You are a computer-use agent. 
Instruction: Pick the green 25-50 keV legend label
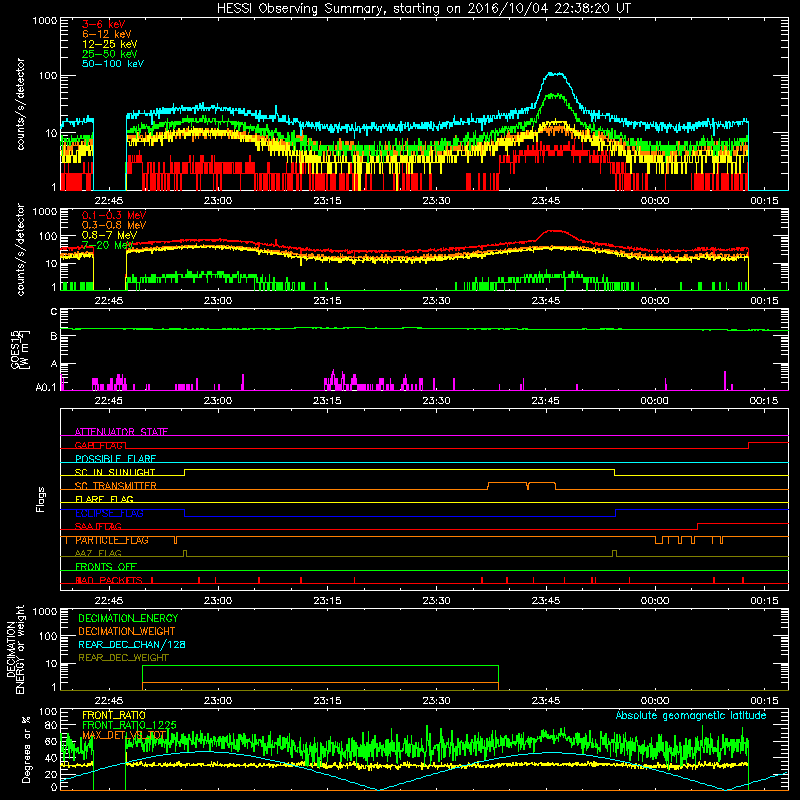(x=109, y=54)
